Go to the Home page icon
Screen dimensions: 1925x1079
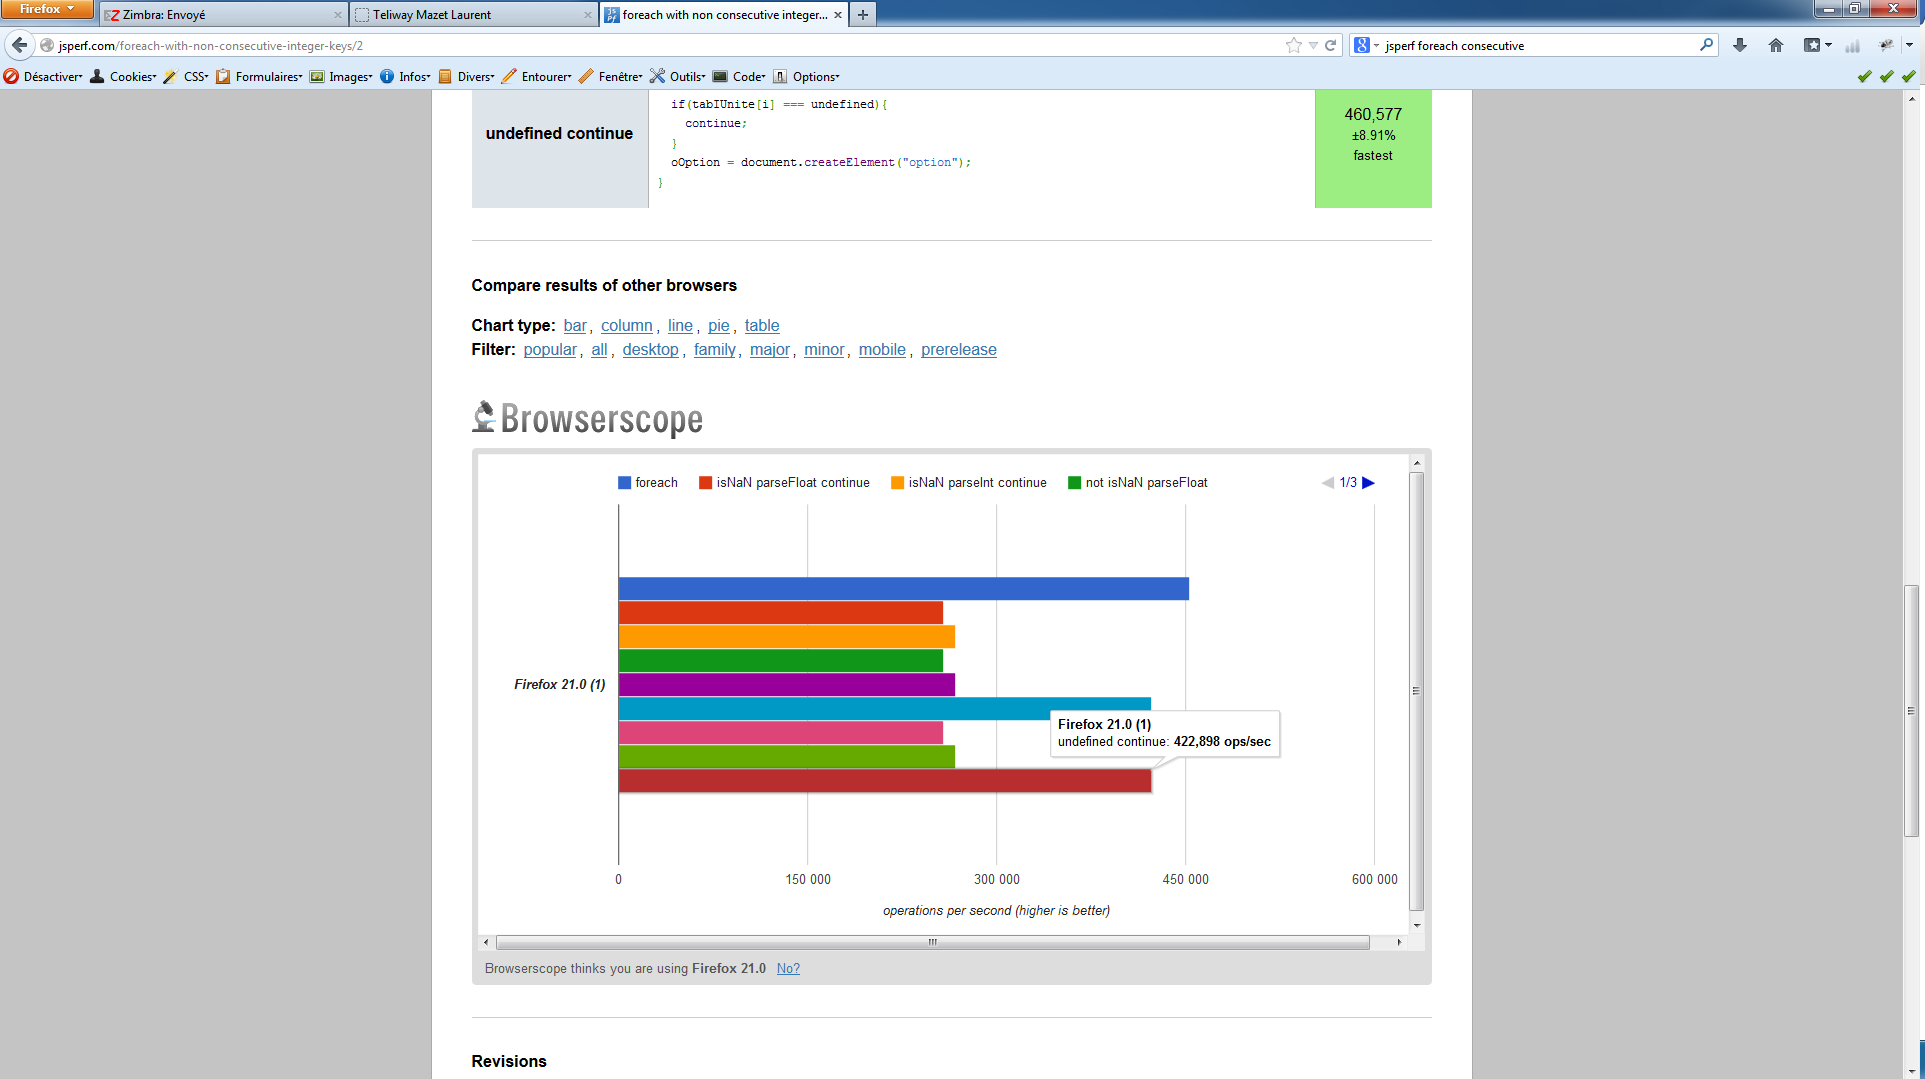1776,45
